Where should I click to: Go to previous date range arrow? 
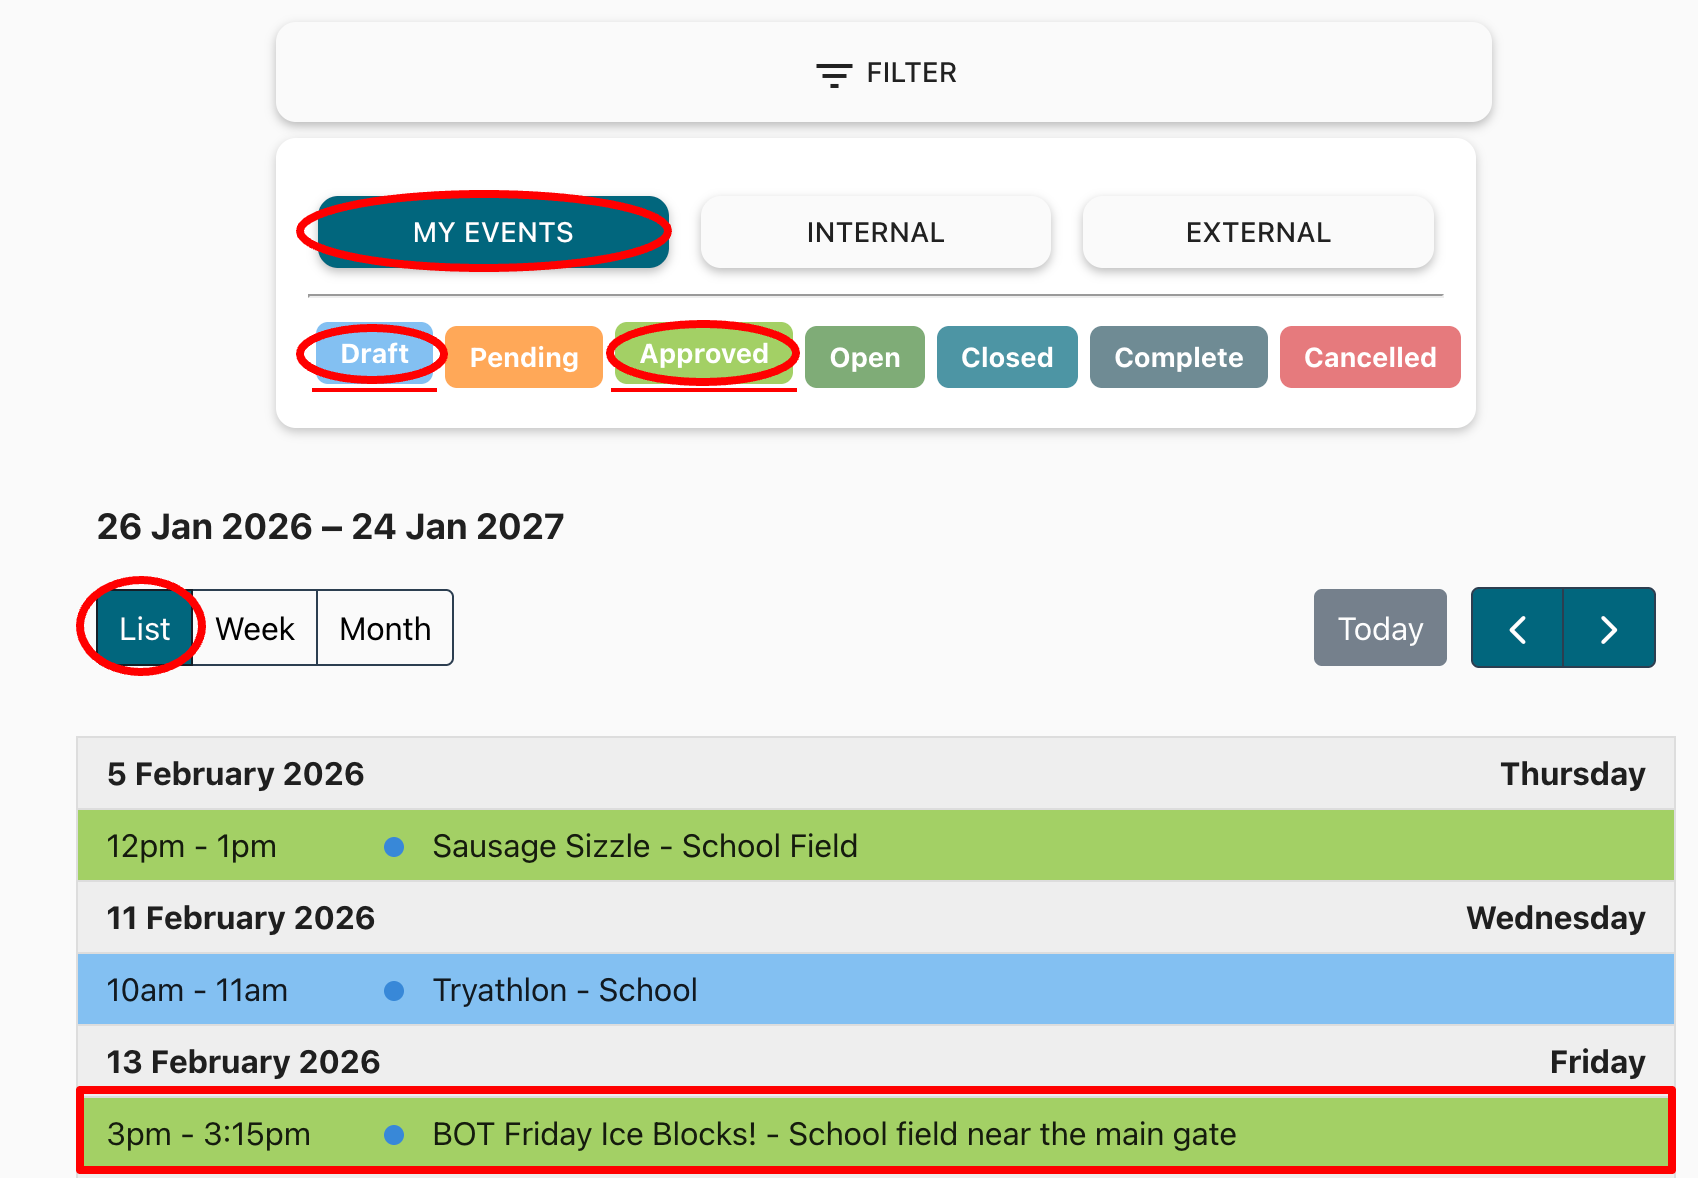1517,629
